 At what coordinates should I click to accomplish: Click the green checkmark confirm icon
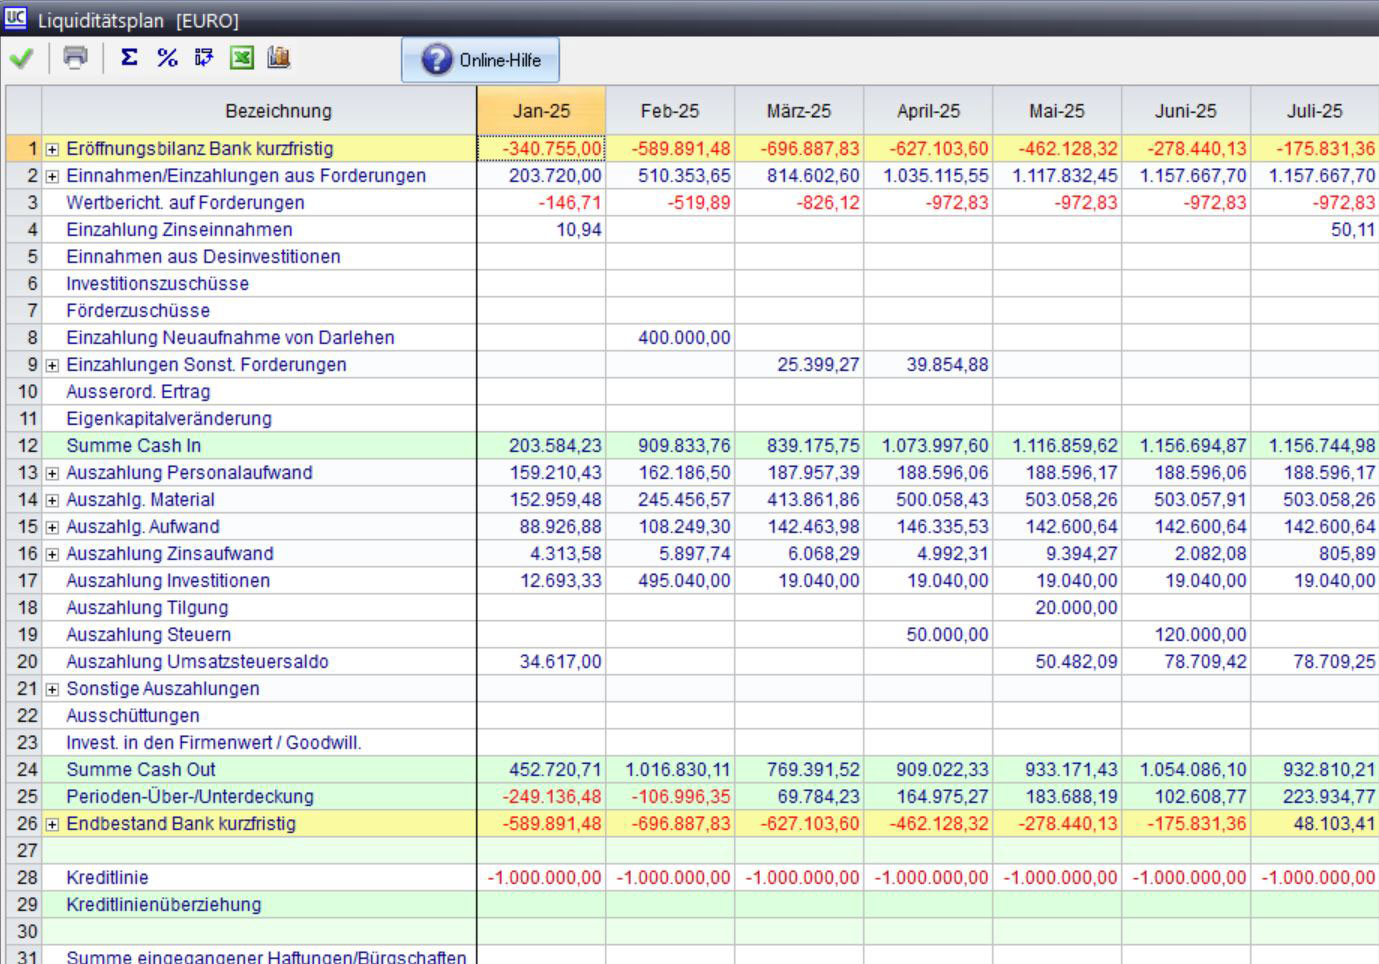click(x=21, y=58)
